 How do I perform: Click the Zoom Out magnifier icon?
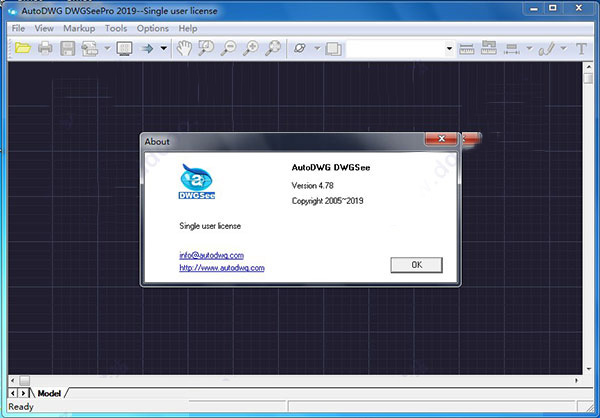(x=228, y=48)
